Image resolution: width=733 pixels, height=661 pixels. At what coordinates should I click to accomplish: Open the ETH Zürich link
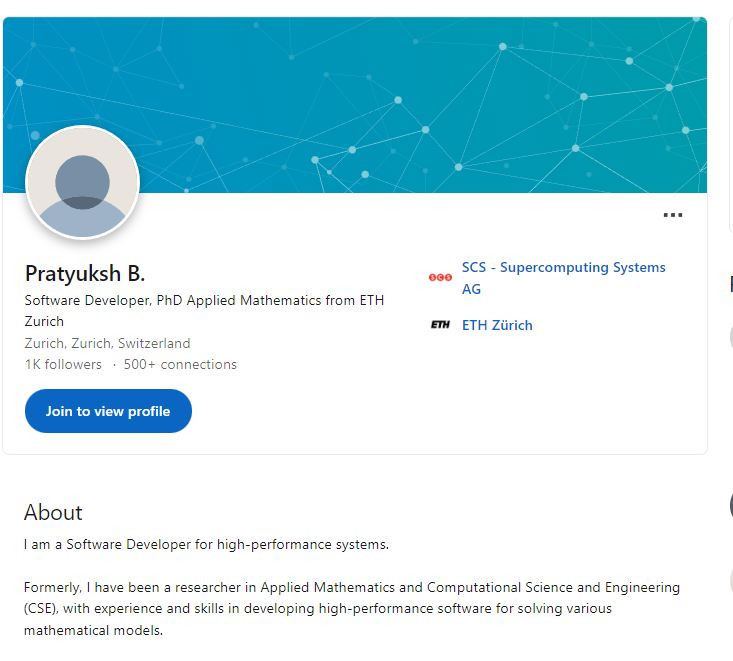(x=497, y=325)
